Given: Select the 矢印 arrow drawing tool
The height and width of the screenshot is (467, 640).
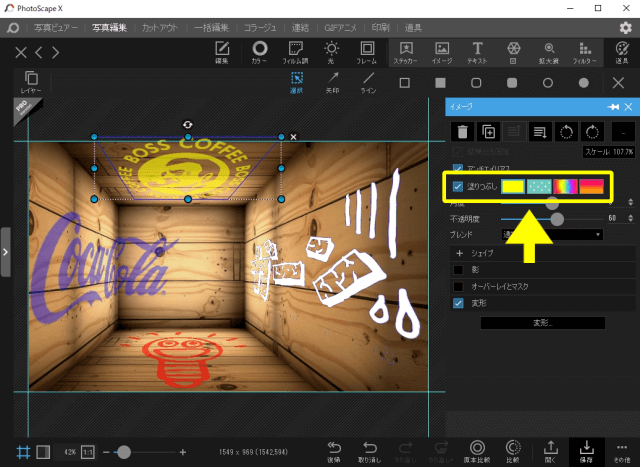Looking at the screenshot, I should pos(333,82).
